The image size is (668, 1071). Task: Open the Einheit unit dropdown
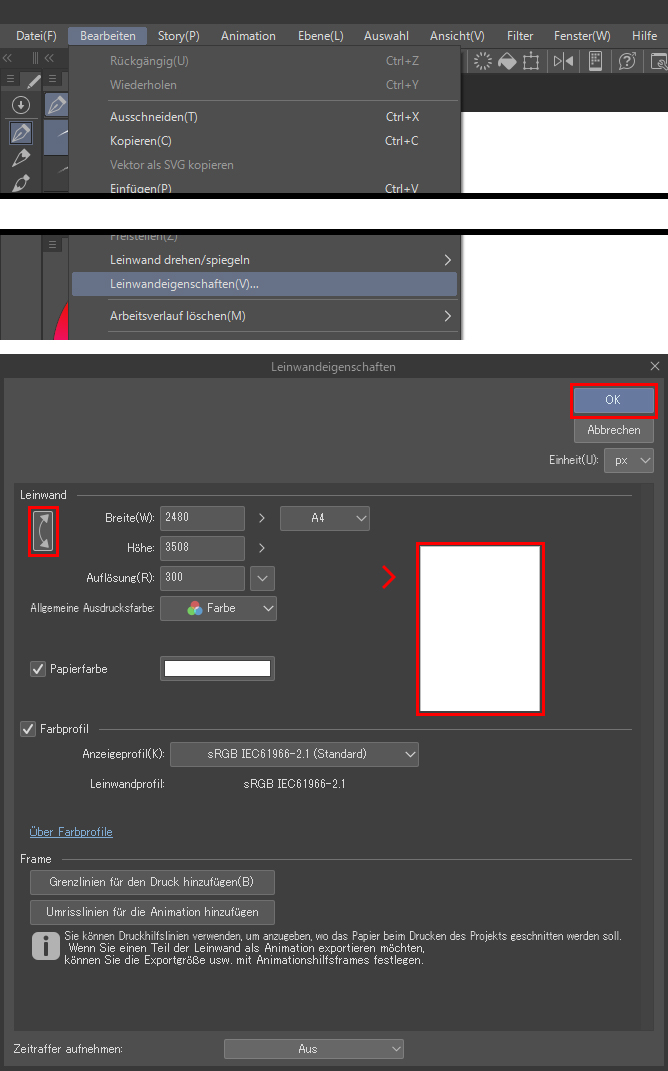629,460
